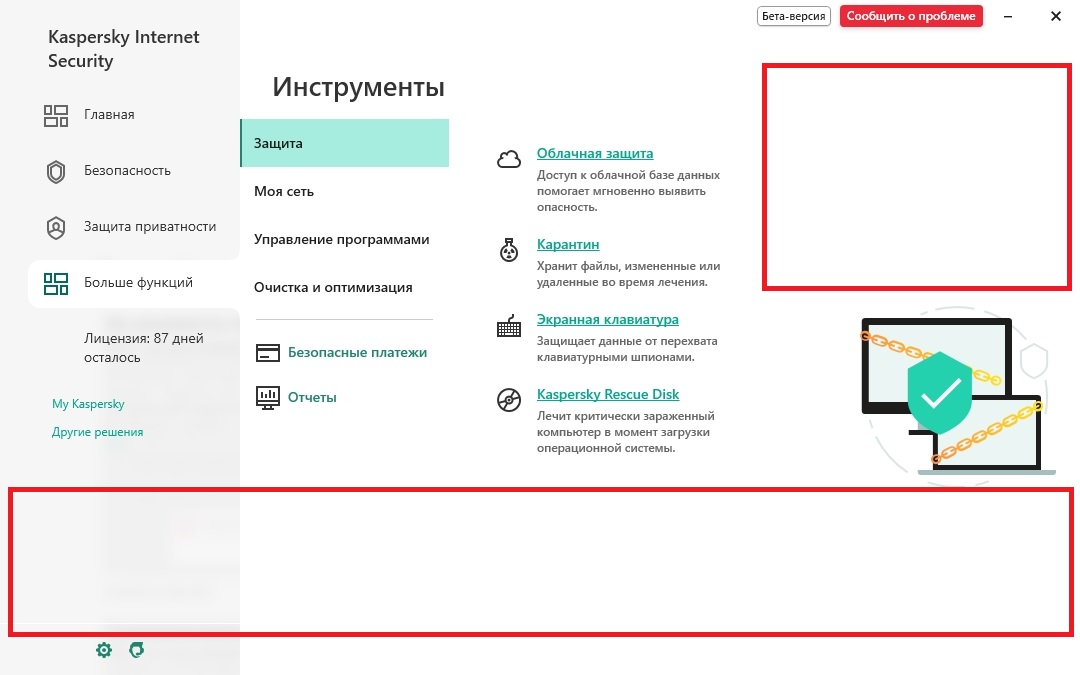The width and height of the screenshot is (1080, 675).
Task: Open the Облачная защита link
Action: (595, 154)
